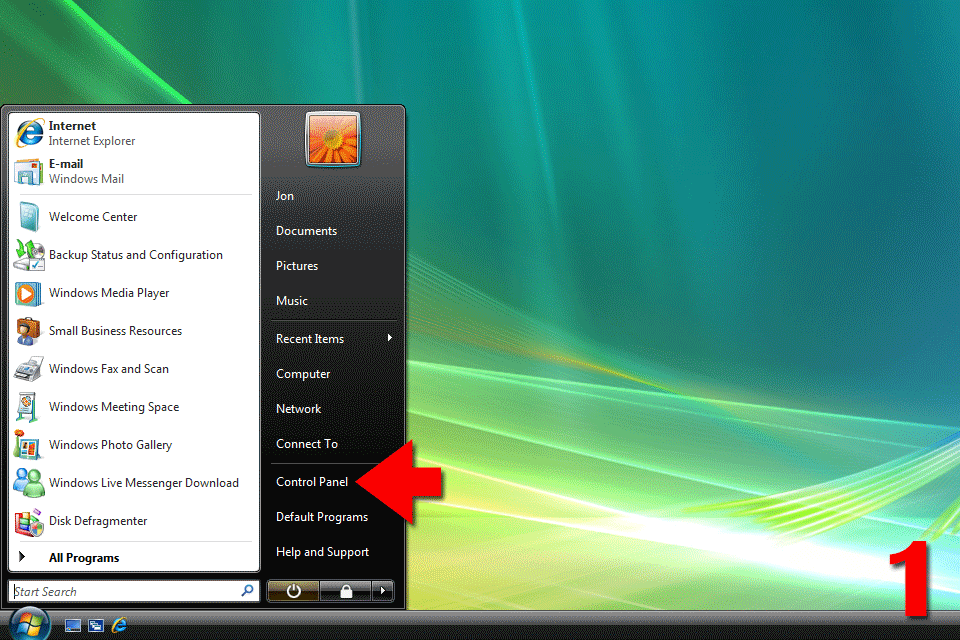Open shutdown options arrow menu
Viewport: 960px width, 640px height.
[383, 591]
